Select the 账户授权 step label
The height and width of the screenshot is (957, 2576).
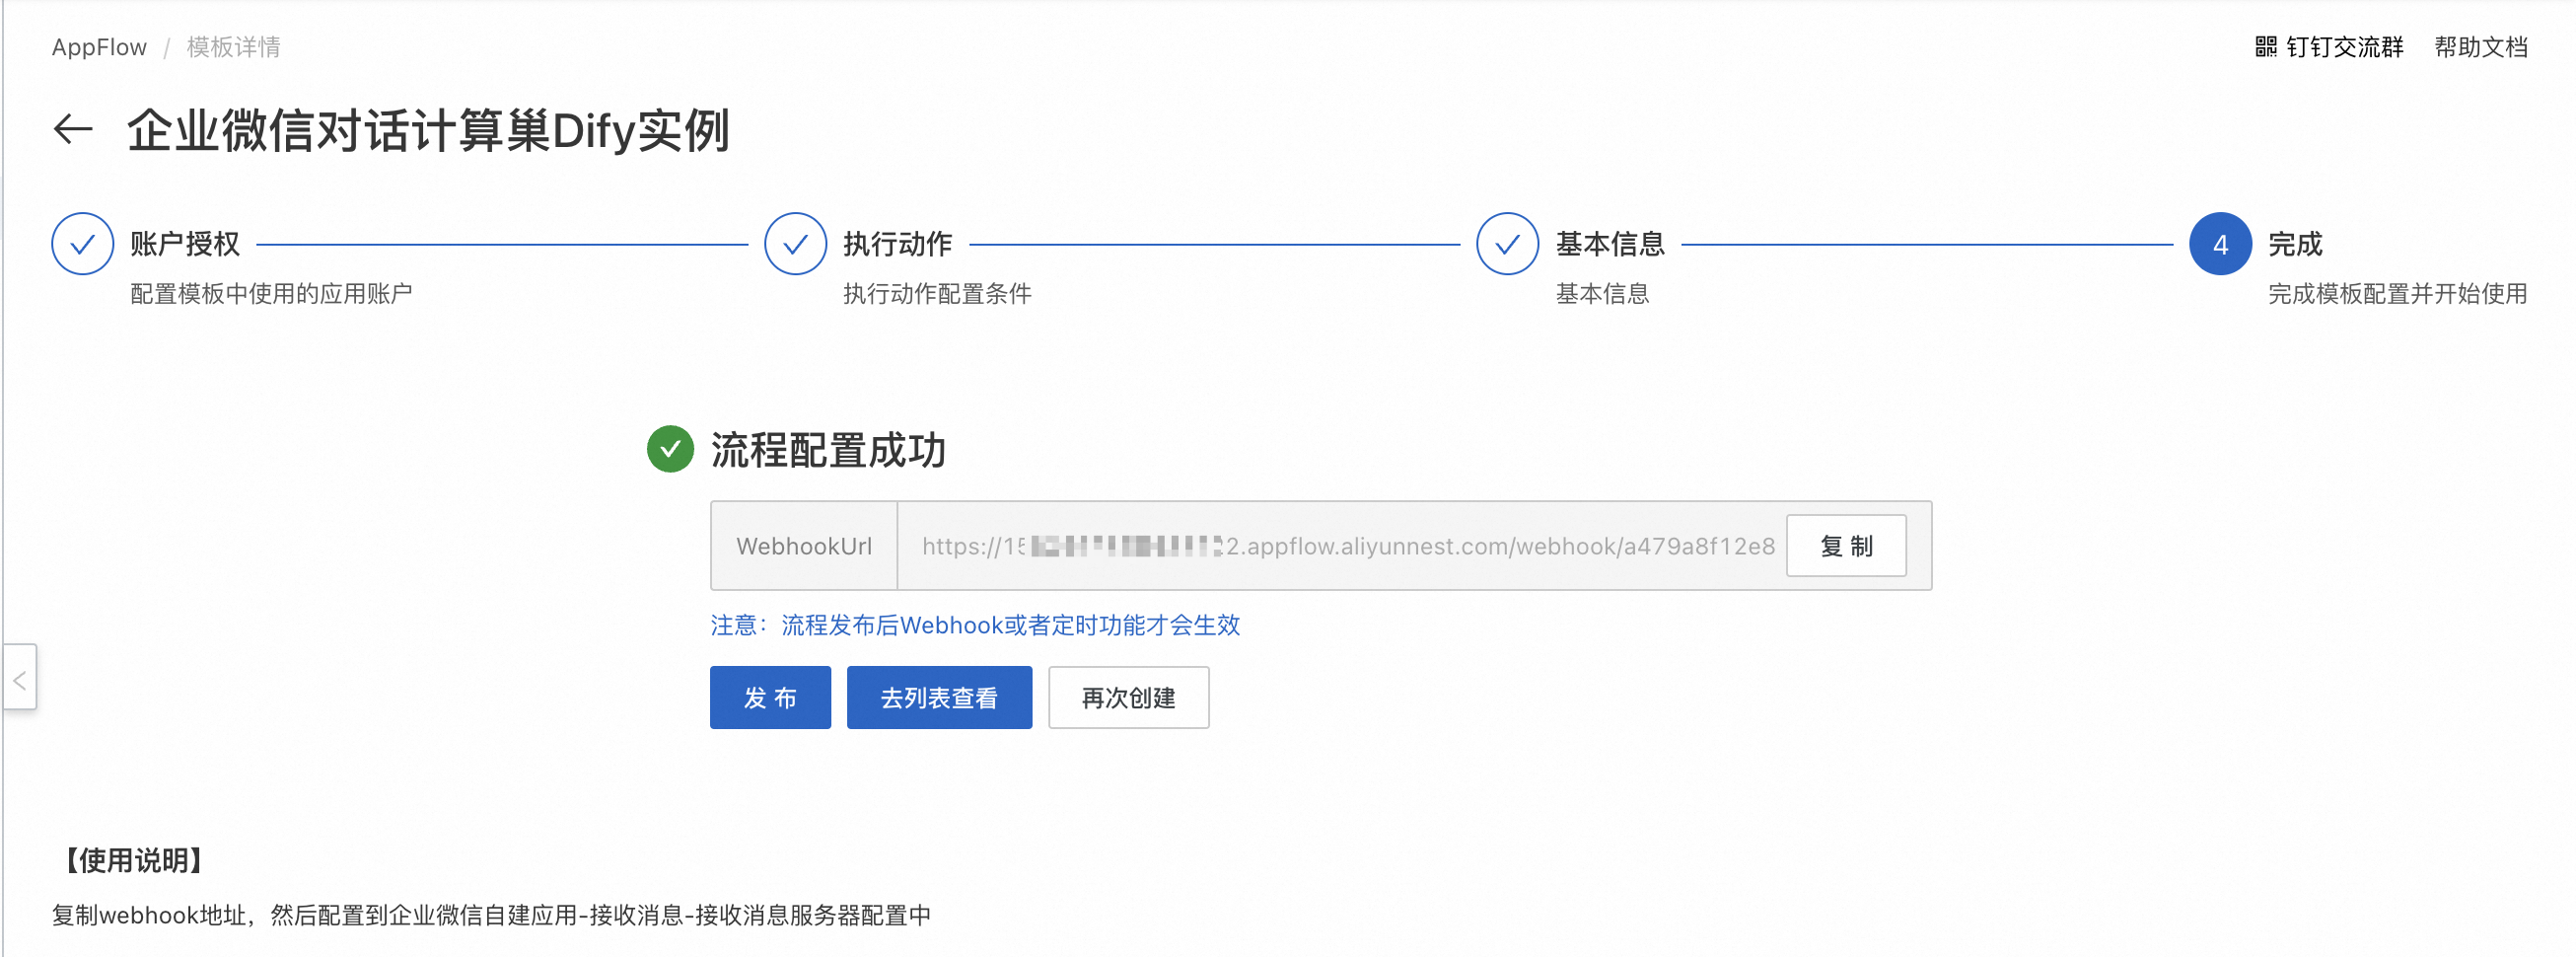(185, 244)
